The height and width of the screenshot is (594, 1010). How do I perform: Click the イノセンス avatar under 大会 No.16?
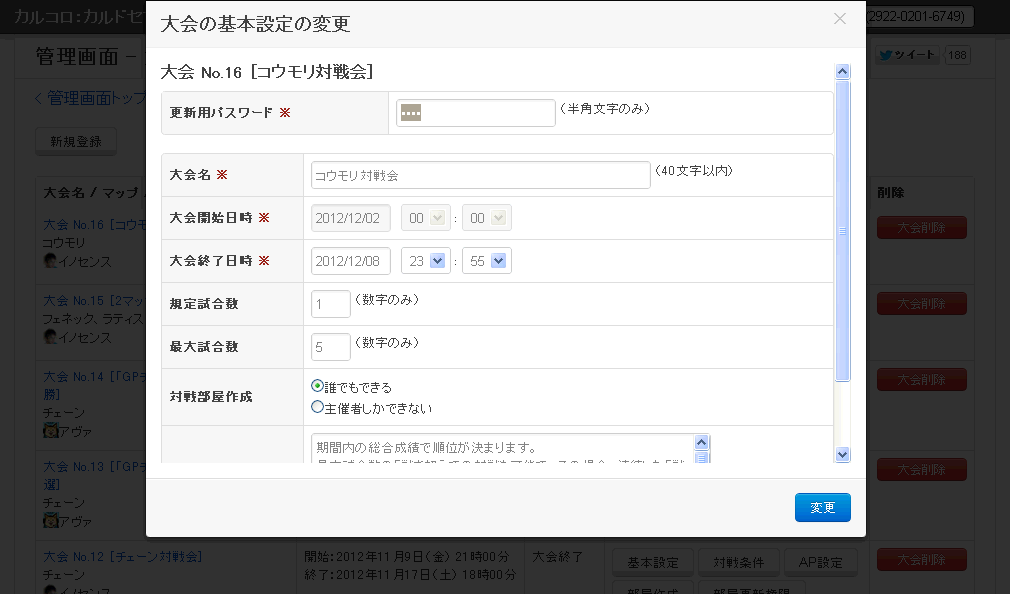click(49, 261)
